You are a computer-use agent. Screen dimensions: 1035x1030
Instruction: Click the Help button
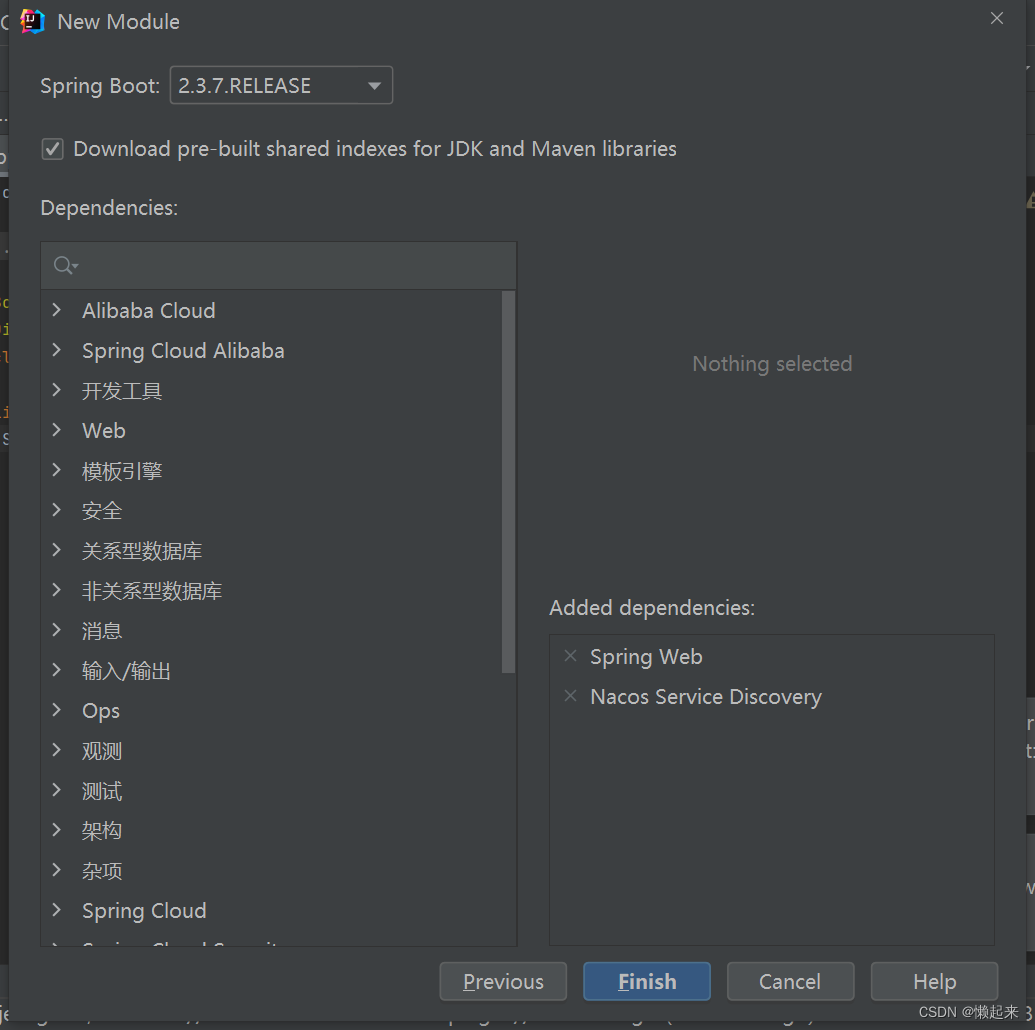pos(934,981)
